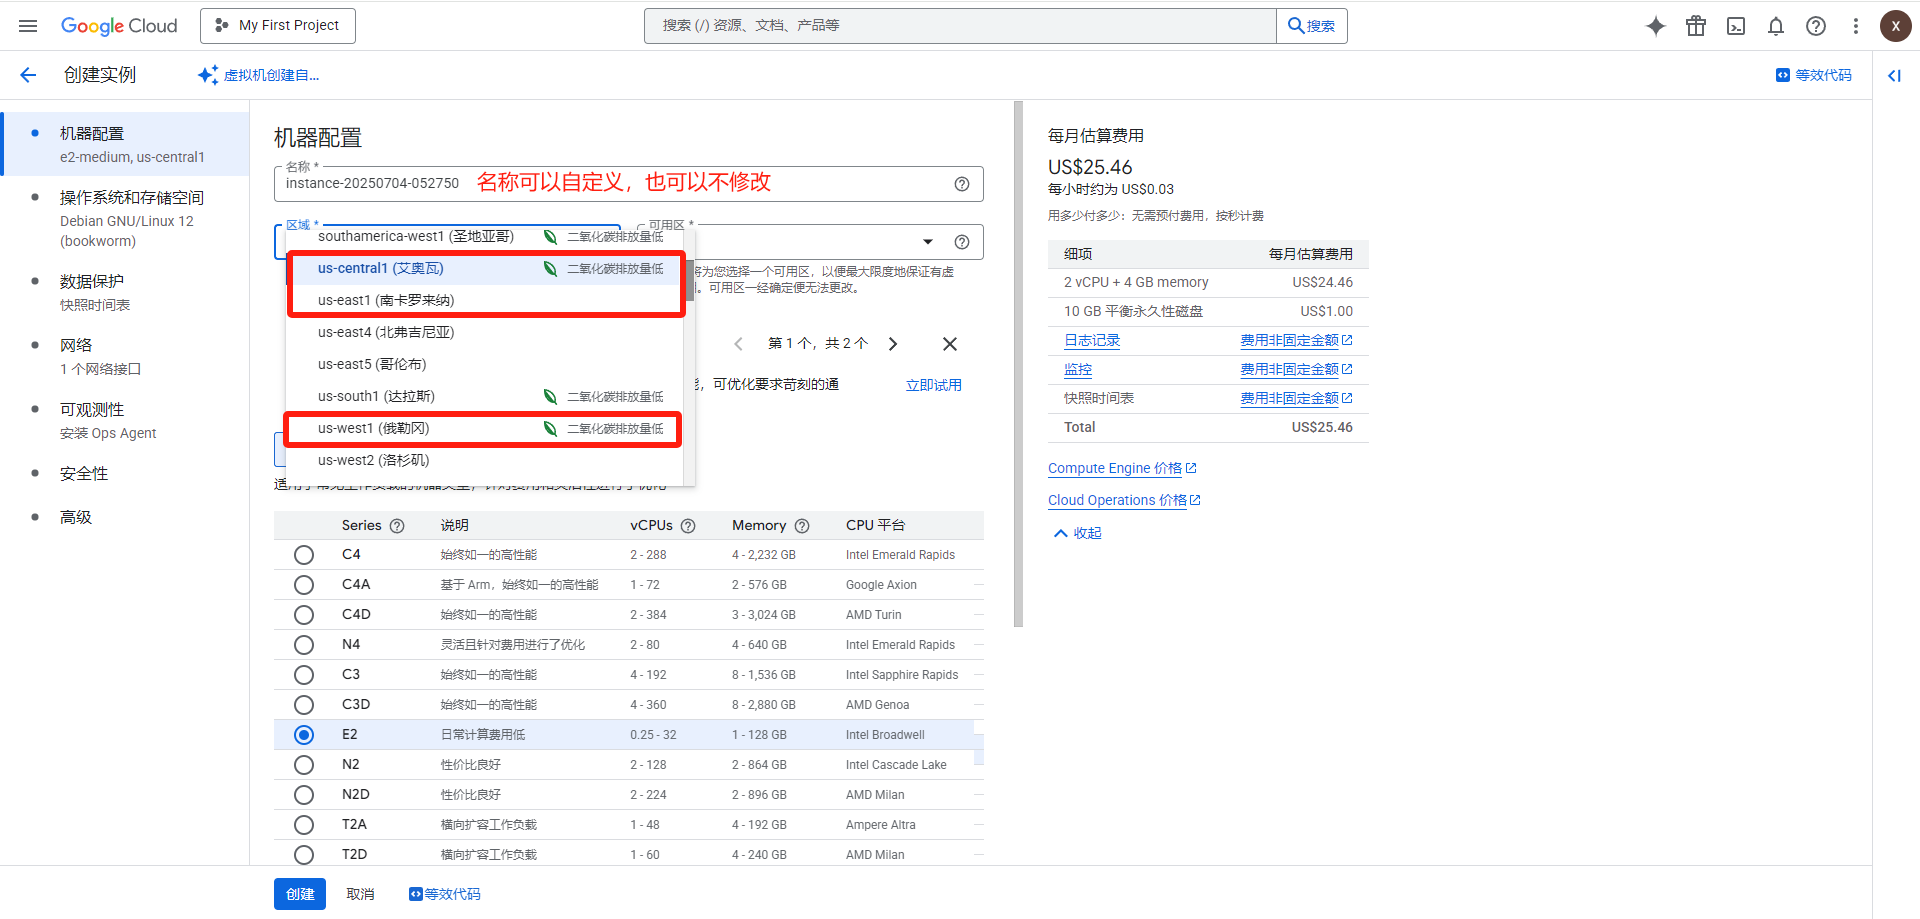Collapse the cost estimate with 收起

(x=1078, y=534)
